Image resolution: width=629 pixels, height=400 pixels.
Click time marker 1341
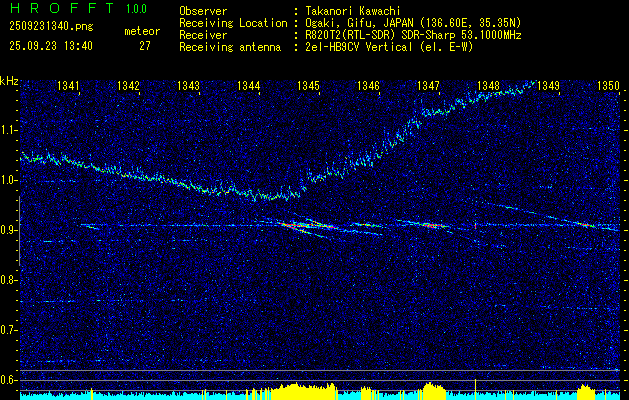69,86
